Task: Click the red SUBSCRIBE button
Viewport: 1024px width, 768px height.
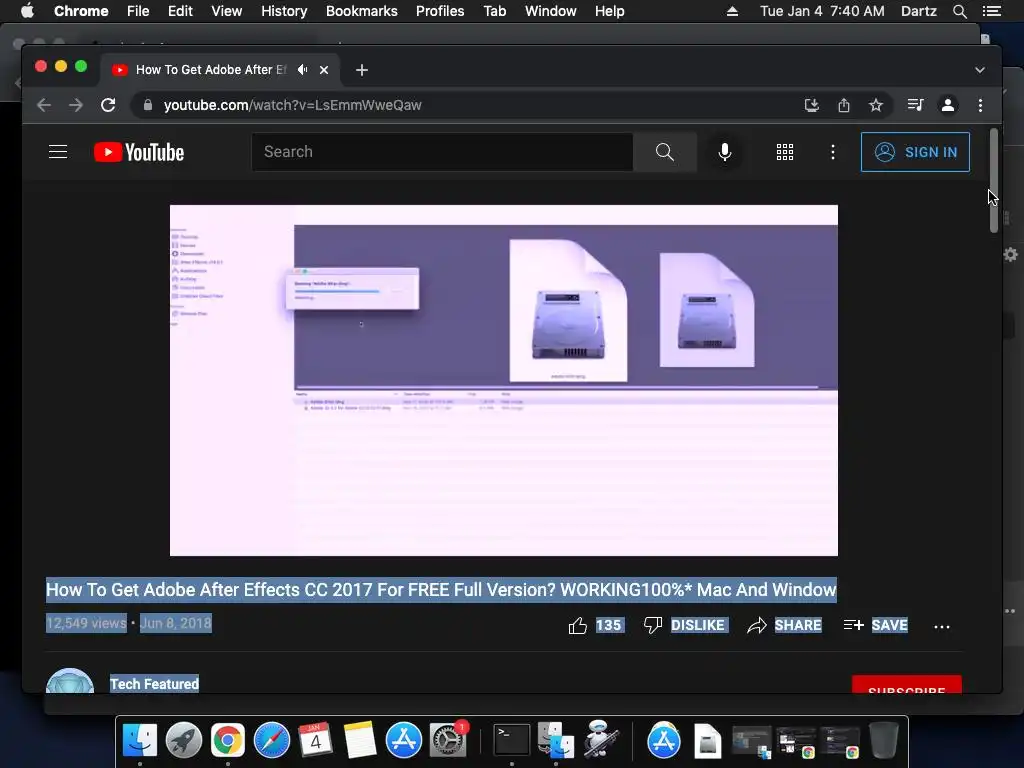Action: [906, 684]
